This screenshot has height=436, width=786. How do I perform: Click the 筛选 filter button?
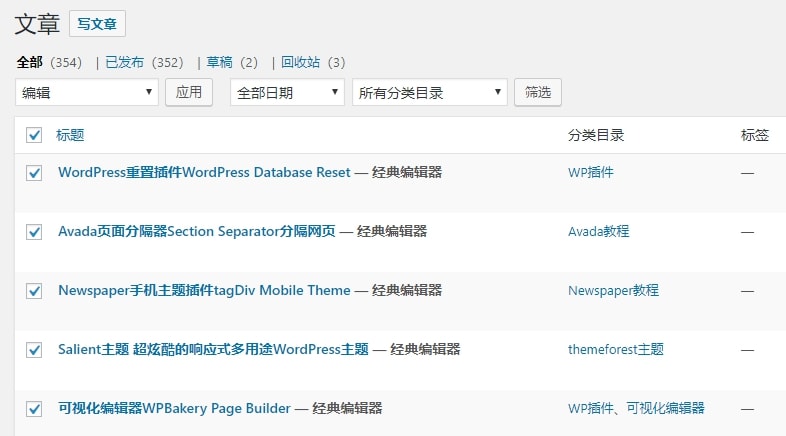click(x=538, y=93)
